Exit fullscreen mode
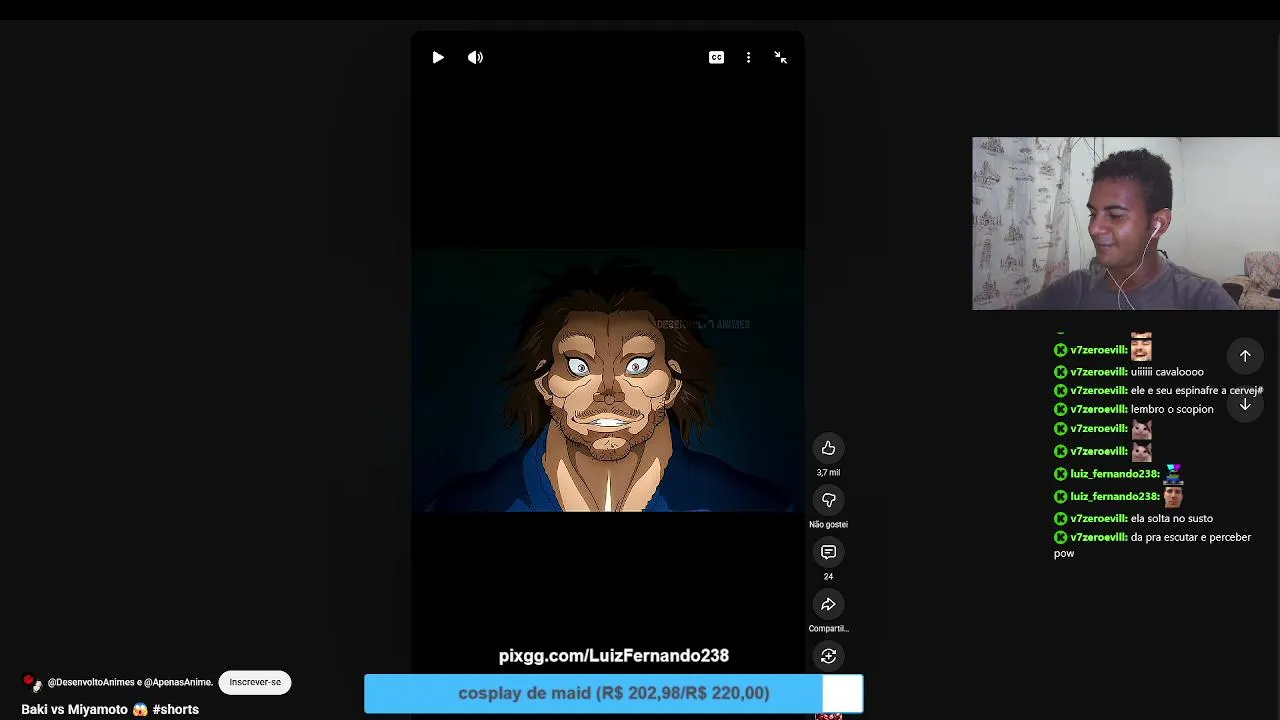This screenshot has width=1280, height=720. tap(780, 58)
